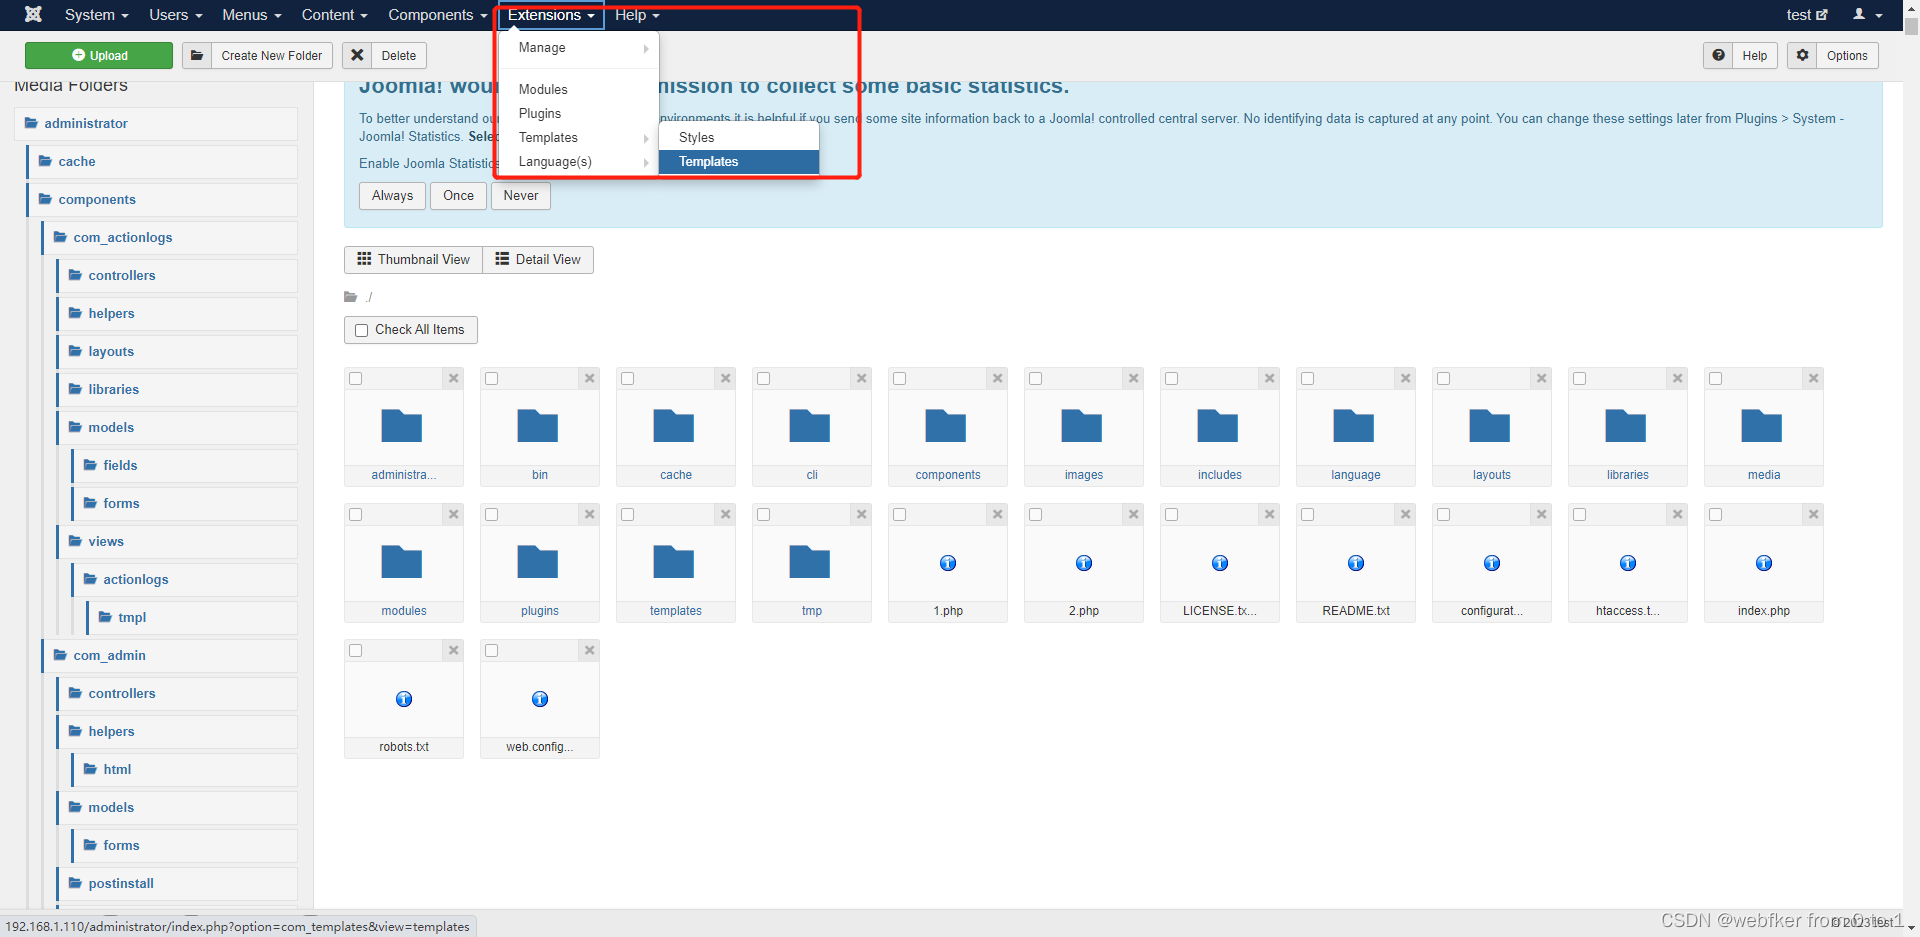1920x937 pixels.
Task: Click the 1.php file info icon
Action: (x=948, y=563)
